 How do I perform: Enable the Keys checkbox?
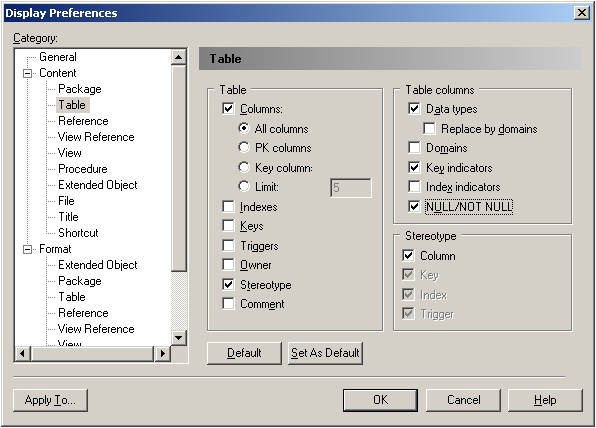228,226
